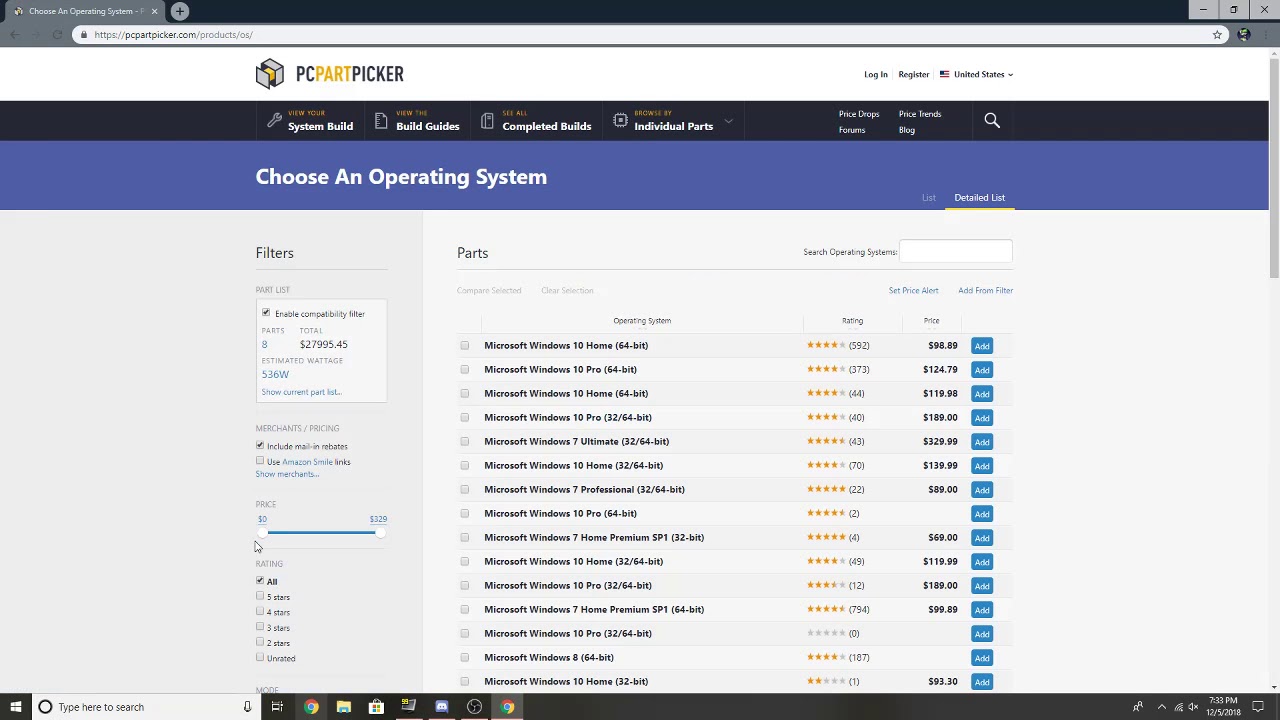
Task: Open Task View on the taskbar
Action: click(x=277, y=707)
